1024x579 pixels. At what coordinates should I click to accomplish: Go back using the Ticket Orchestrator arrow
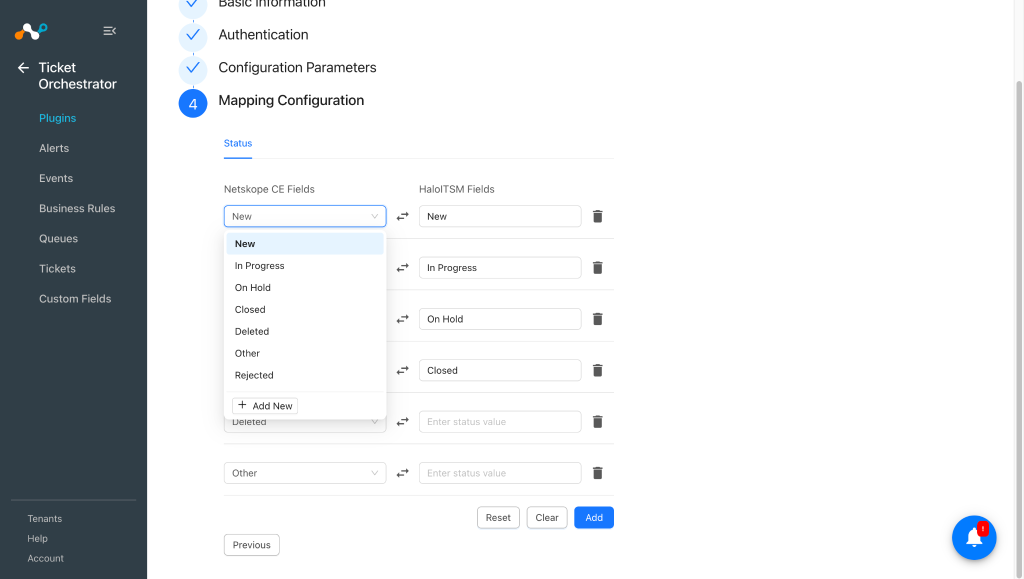24,68
